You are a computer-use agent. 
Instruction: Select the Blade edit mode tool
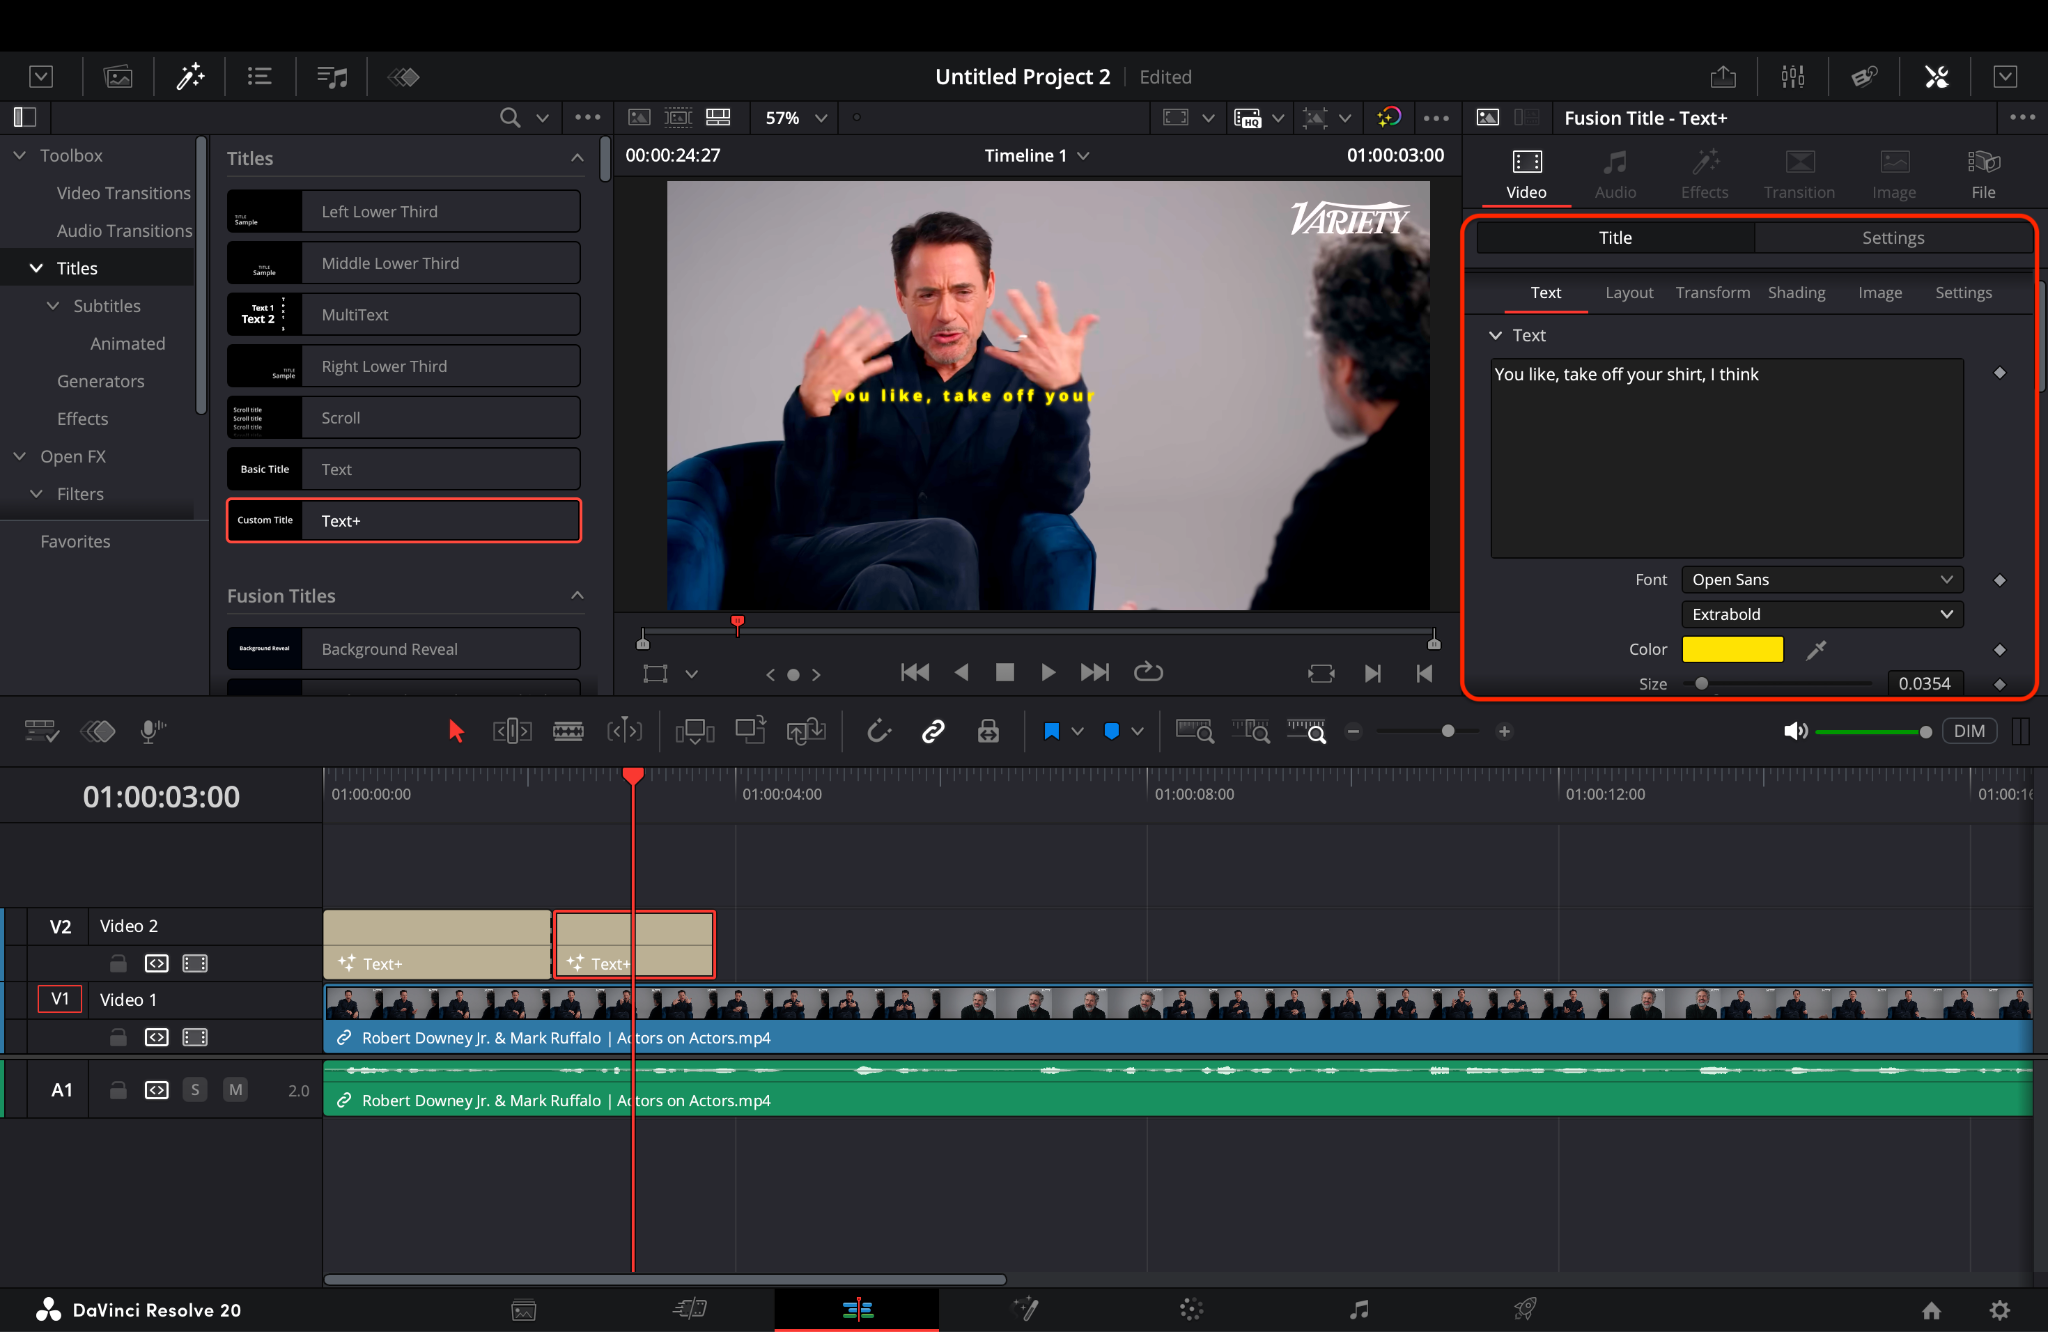568,732
